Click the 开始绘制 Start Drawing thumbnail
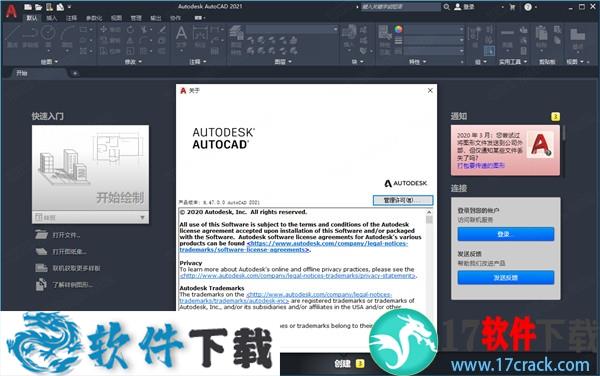 [x=90, y=168]
